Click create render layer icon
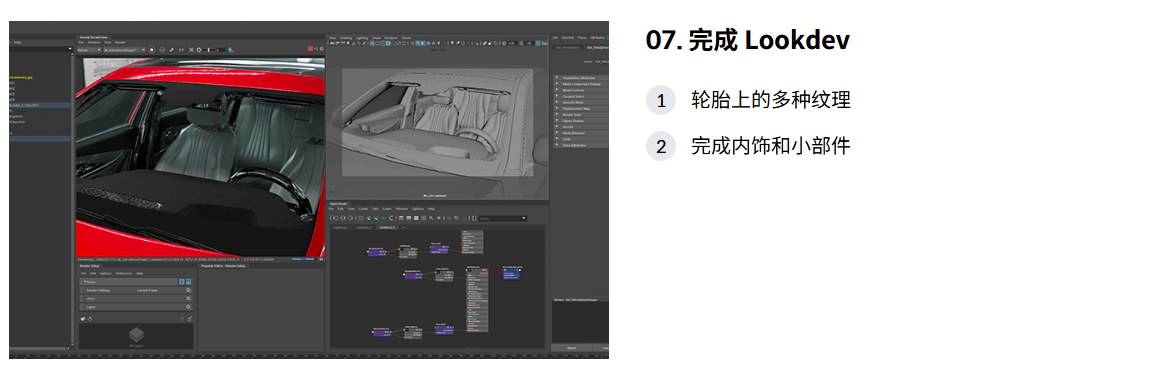Image resolution: width=1154 pixels, height=383 pixels. (x=82, y=318)
